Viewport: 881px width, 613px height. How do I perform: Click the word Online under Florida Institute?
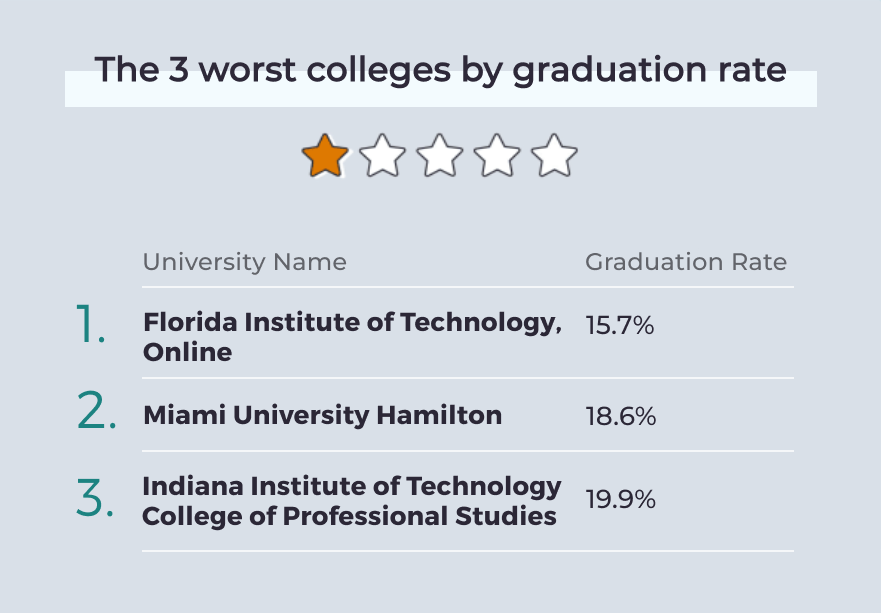click(187, 352)
